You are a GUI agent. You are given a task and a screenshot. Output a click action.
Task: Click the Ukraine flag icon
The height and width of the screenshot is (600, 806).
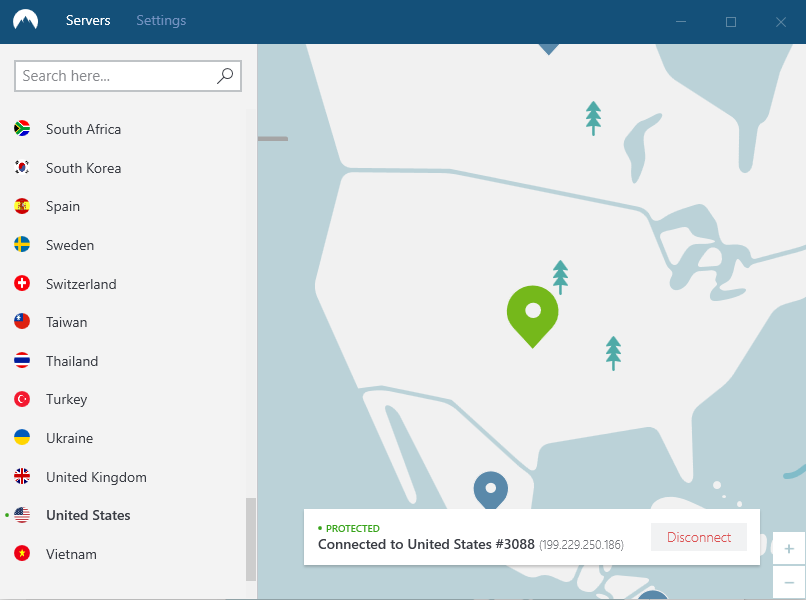point(22,438)
